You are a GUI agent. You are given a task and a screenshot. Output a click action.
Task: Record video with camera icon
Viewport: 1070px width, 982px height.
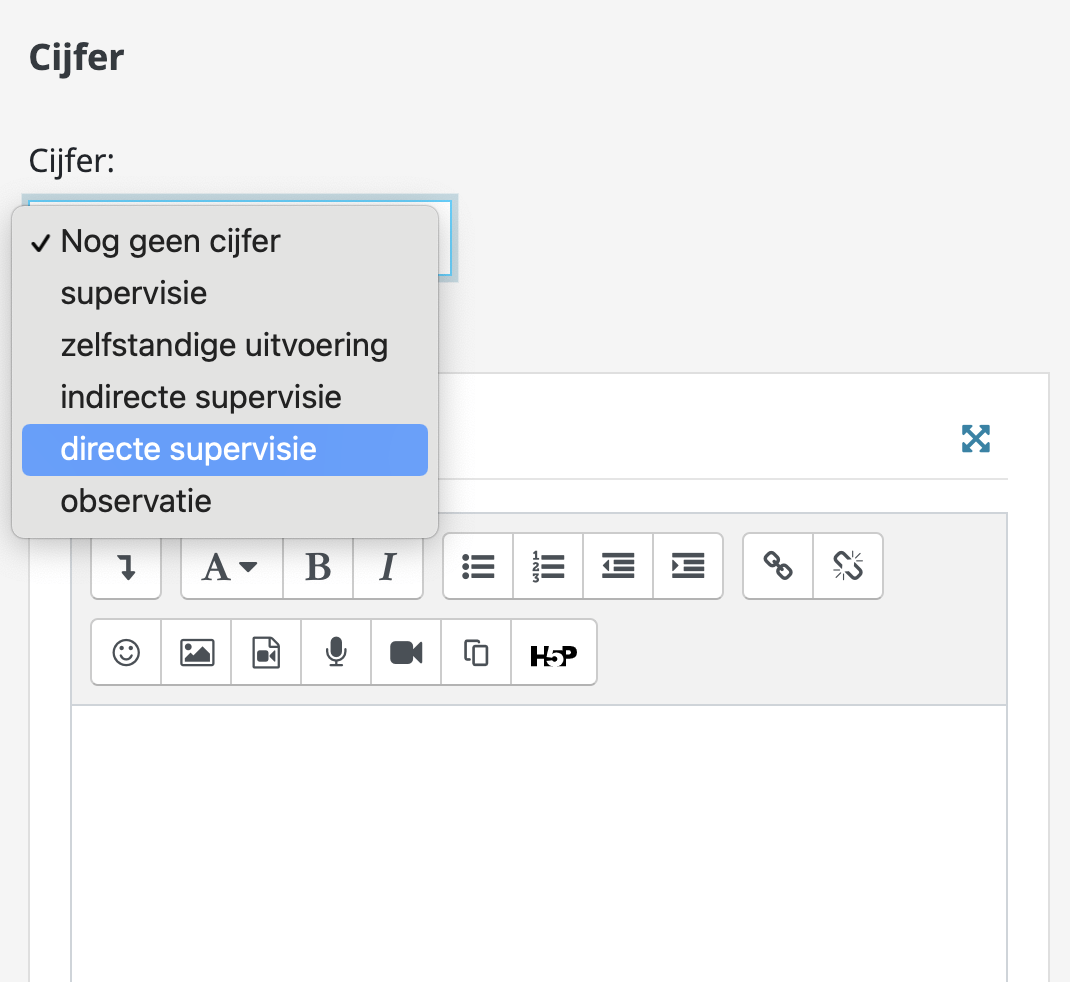point(406,652)
